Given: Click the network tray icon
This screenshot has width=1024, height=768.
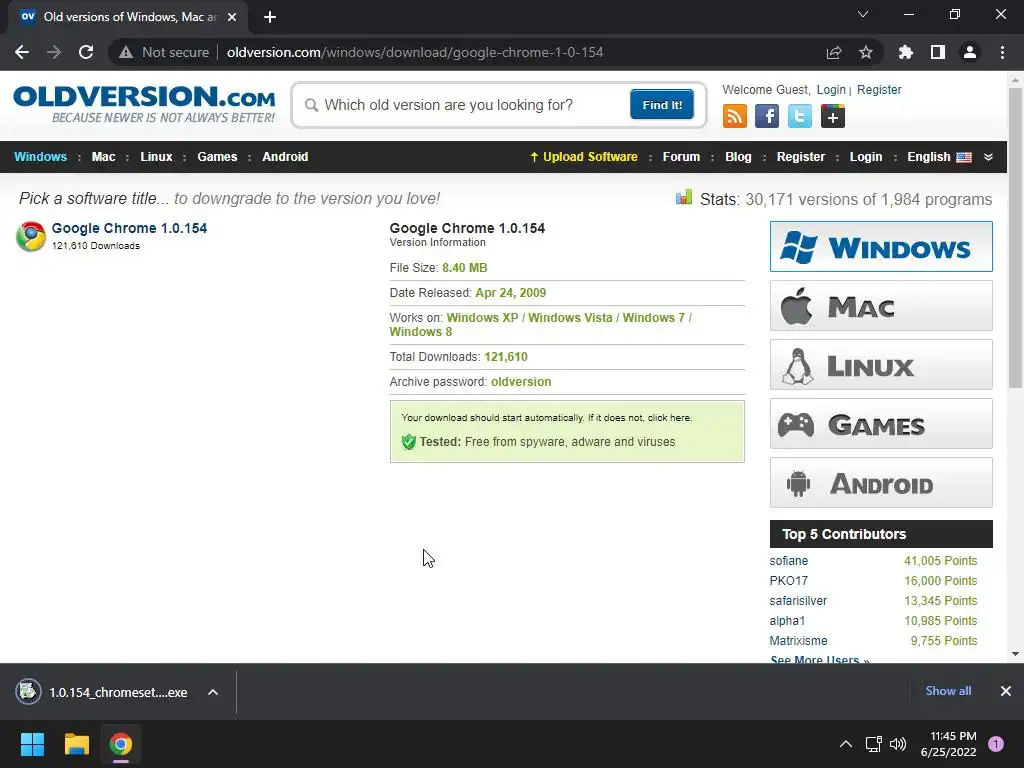Looking at the screenshot, I should (x=873, y=744).
